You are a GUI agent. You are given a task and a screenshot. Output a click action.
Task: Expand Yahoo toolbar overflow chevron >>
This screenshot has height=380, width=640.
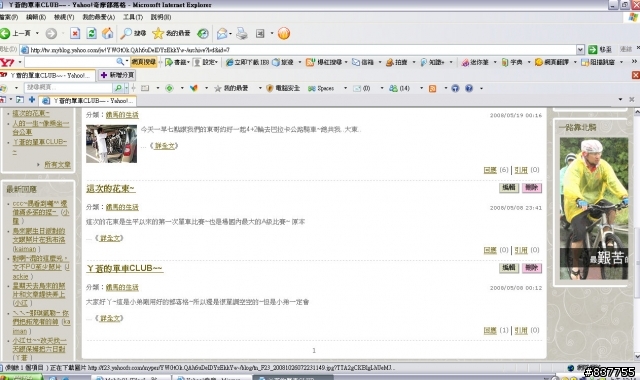tap(634, 62)
